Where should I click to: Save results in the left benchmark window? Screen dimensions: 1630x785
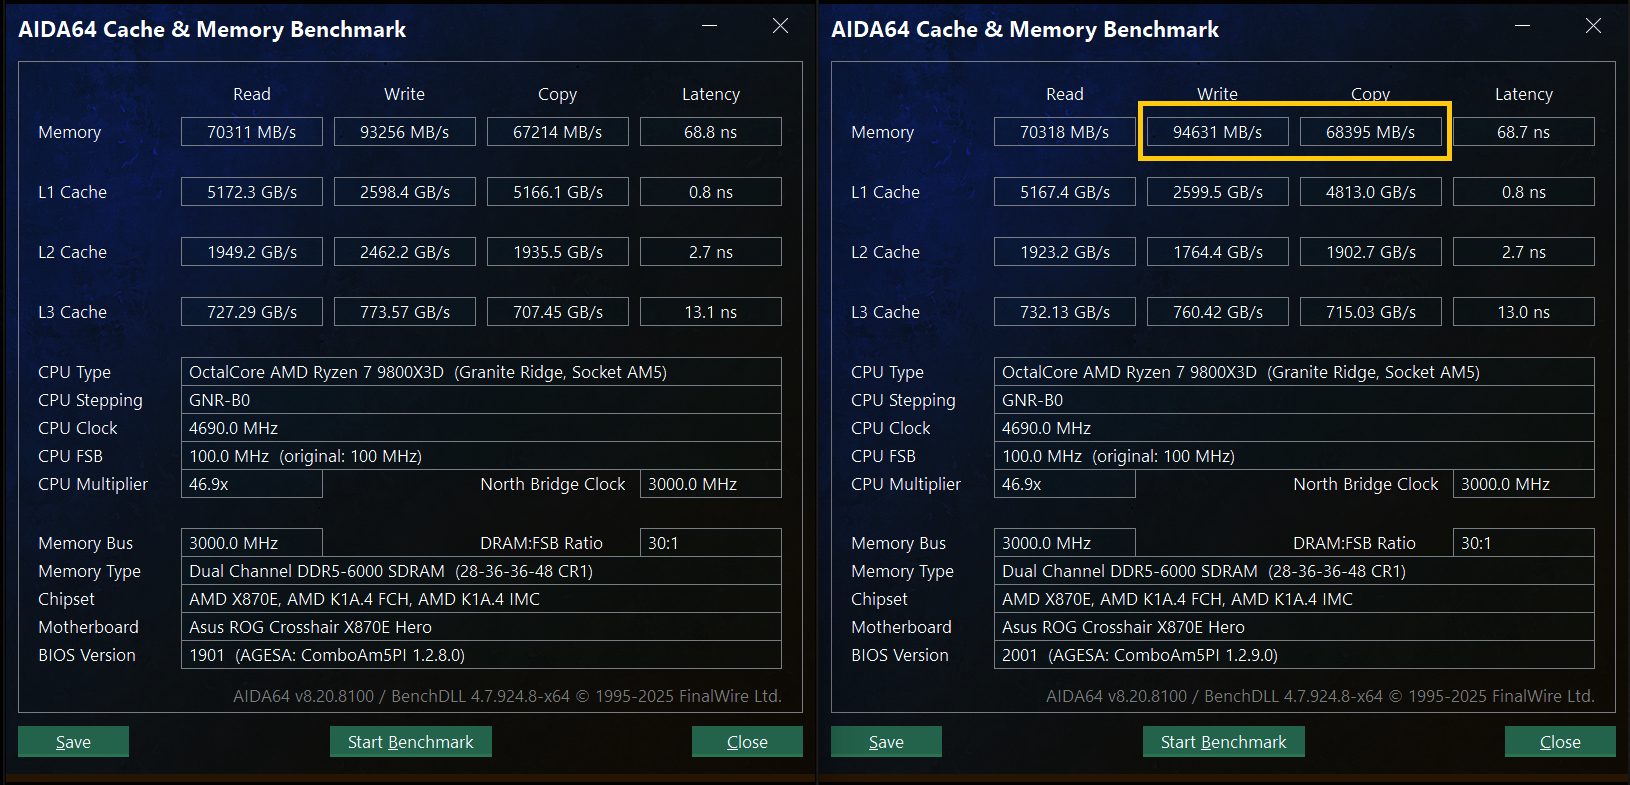pyautogui.click(x=73, y=742)
